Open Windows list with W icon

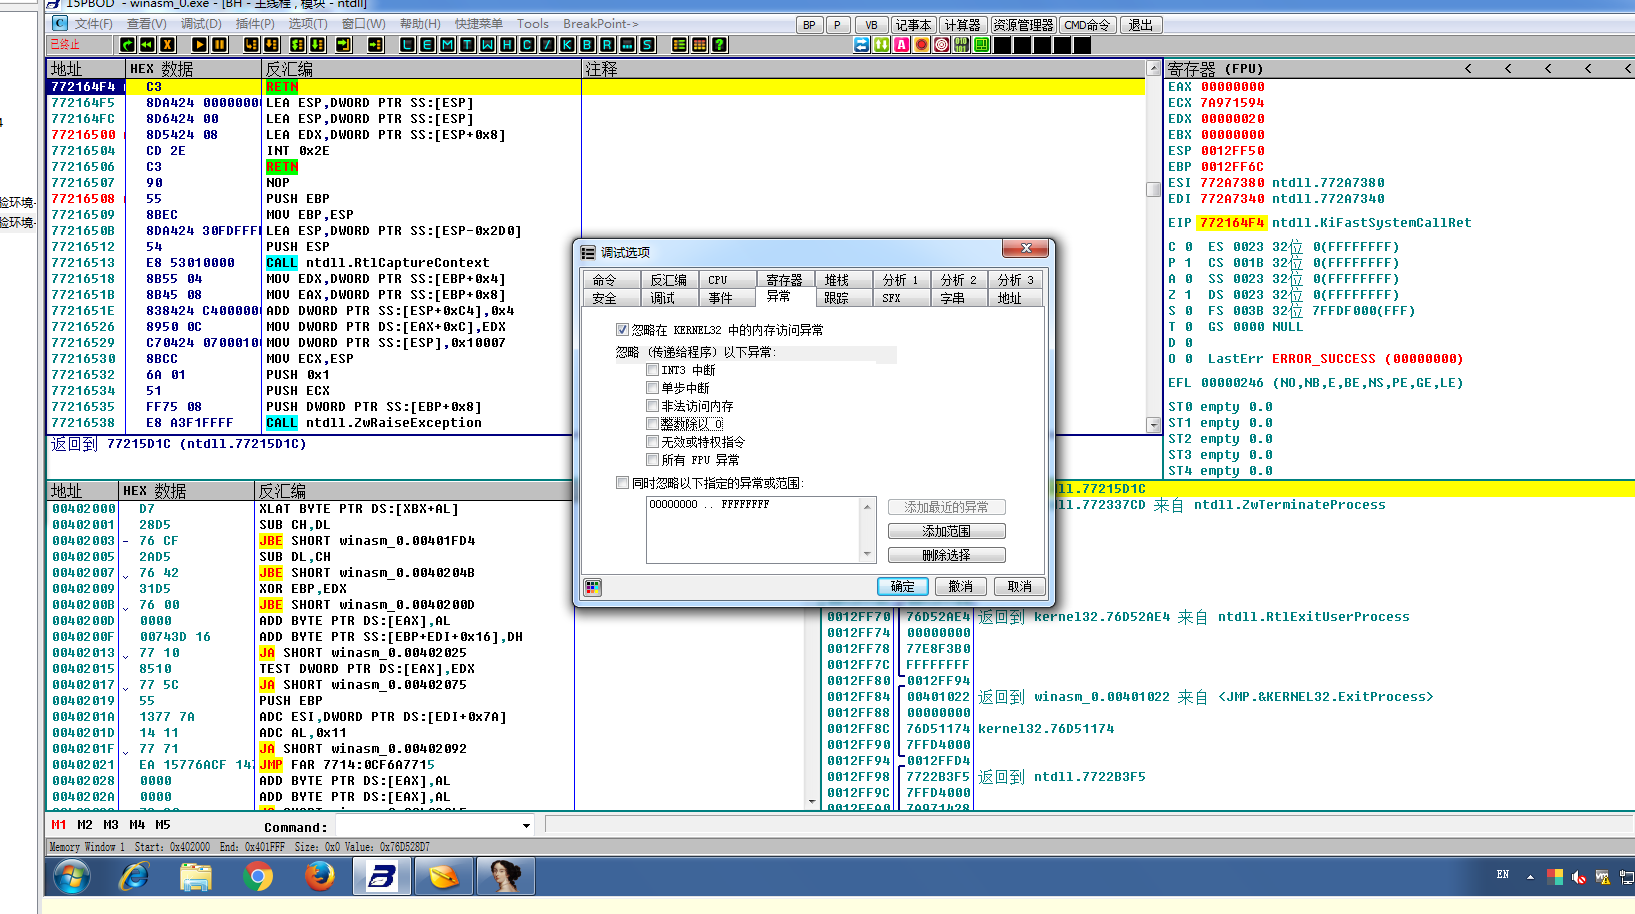[x=487, y=45]
